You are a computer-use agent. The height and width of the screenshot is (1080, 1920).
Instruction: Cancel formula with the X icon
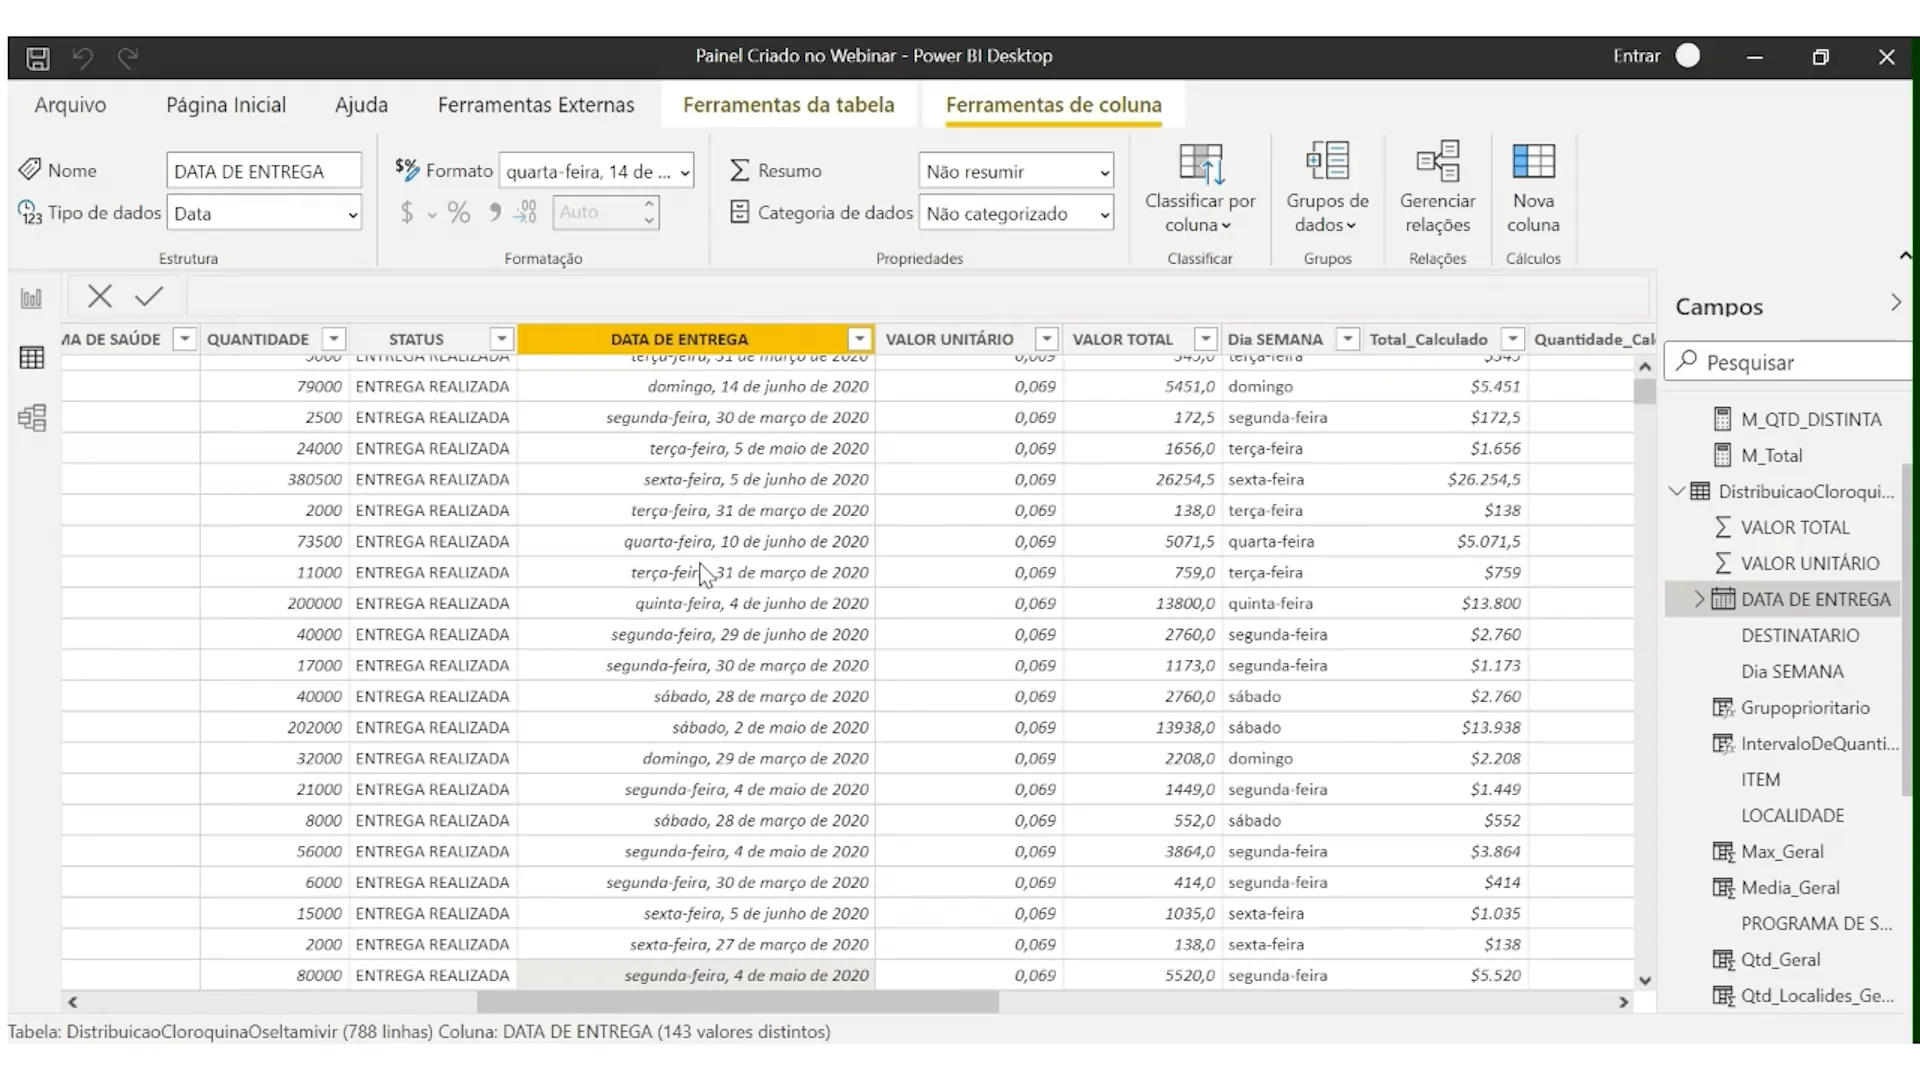pos(99,296)
